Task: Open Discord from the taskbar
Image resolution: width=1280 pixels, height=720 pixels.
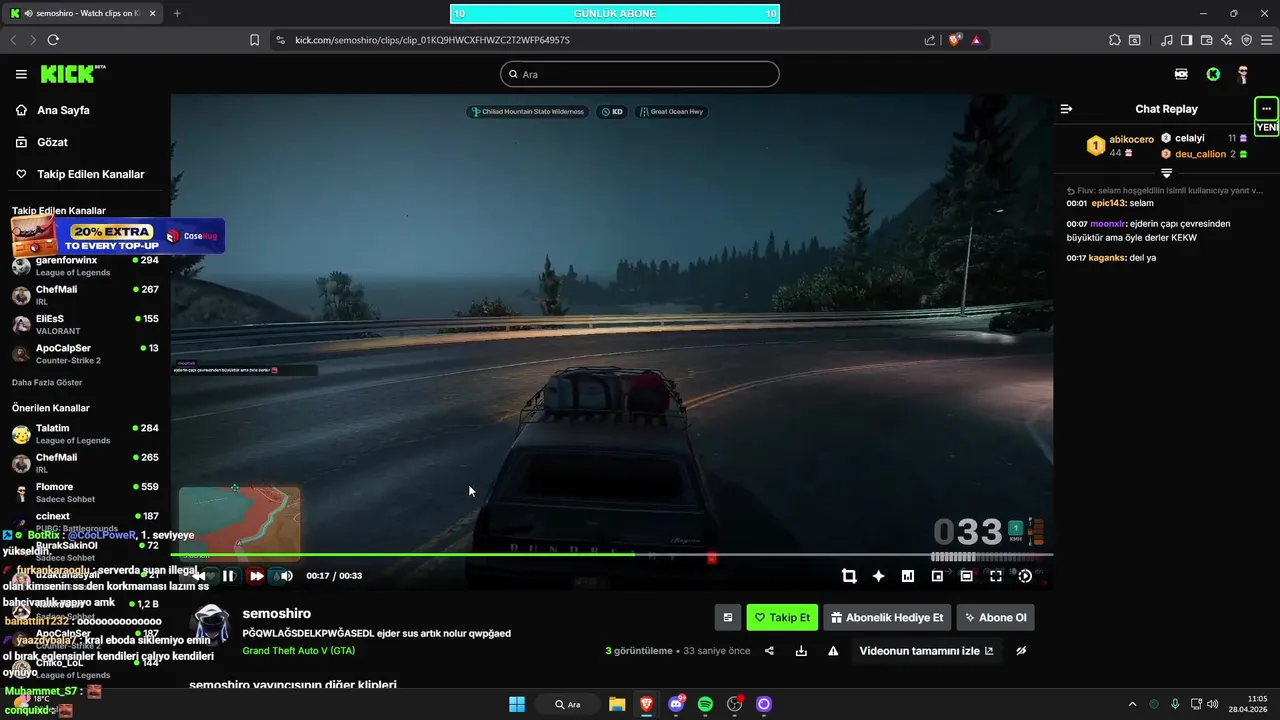Action: click(676, 704)
